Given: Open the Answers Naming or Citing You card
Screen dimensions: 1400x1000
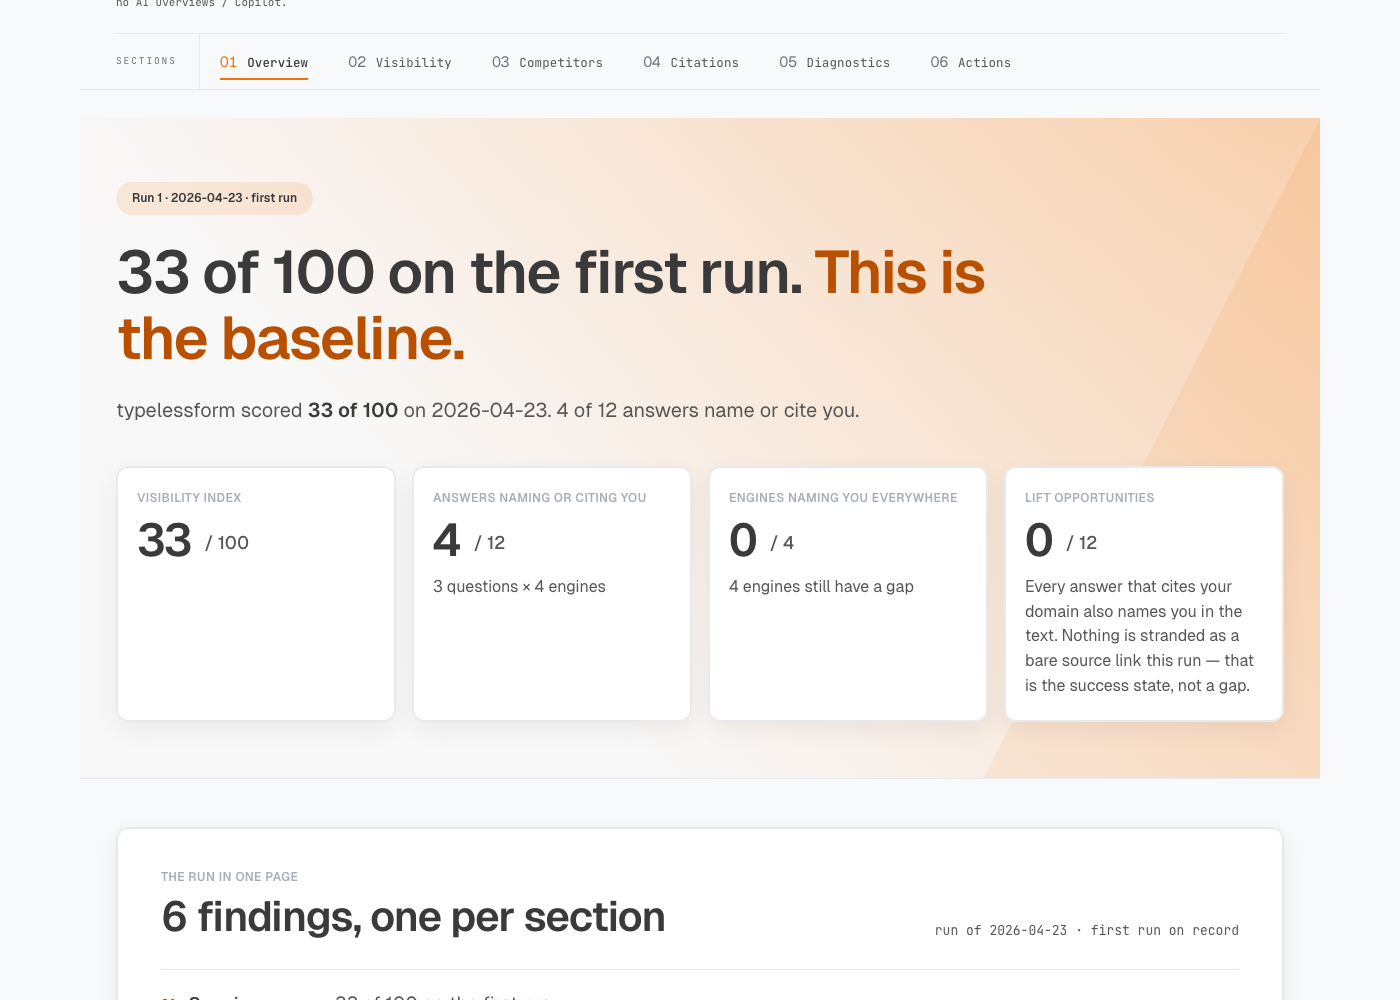Looking at the screenshot, I should point(552,594).
